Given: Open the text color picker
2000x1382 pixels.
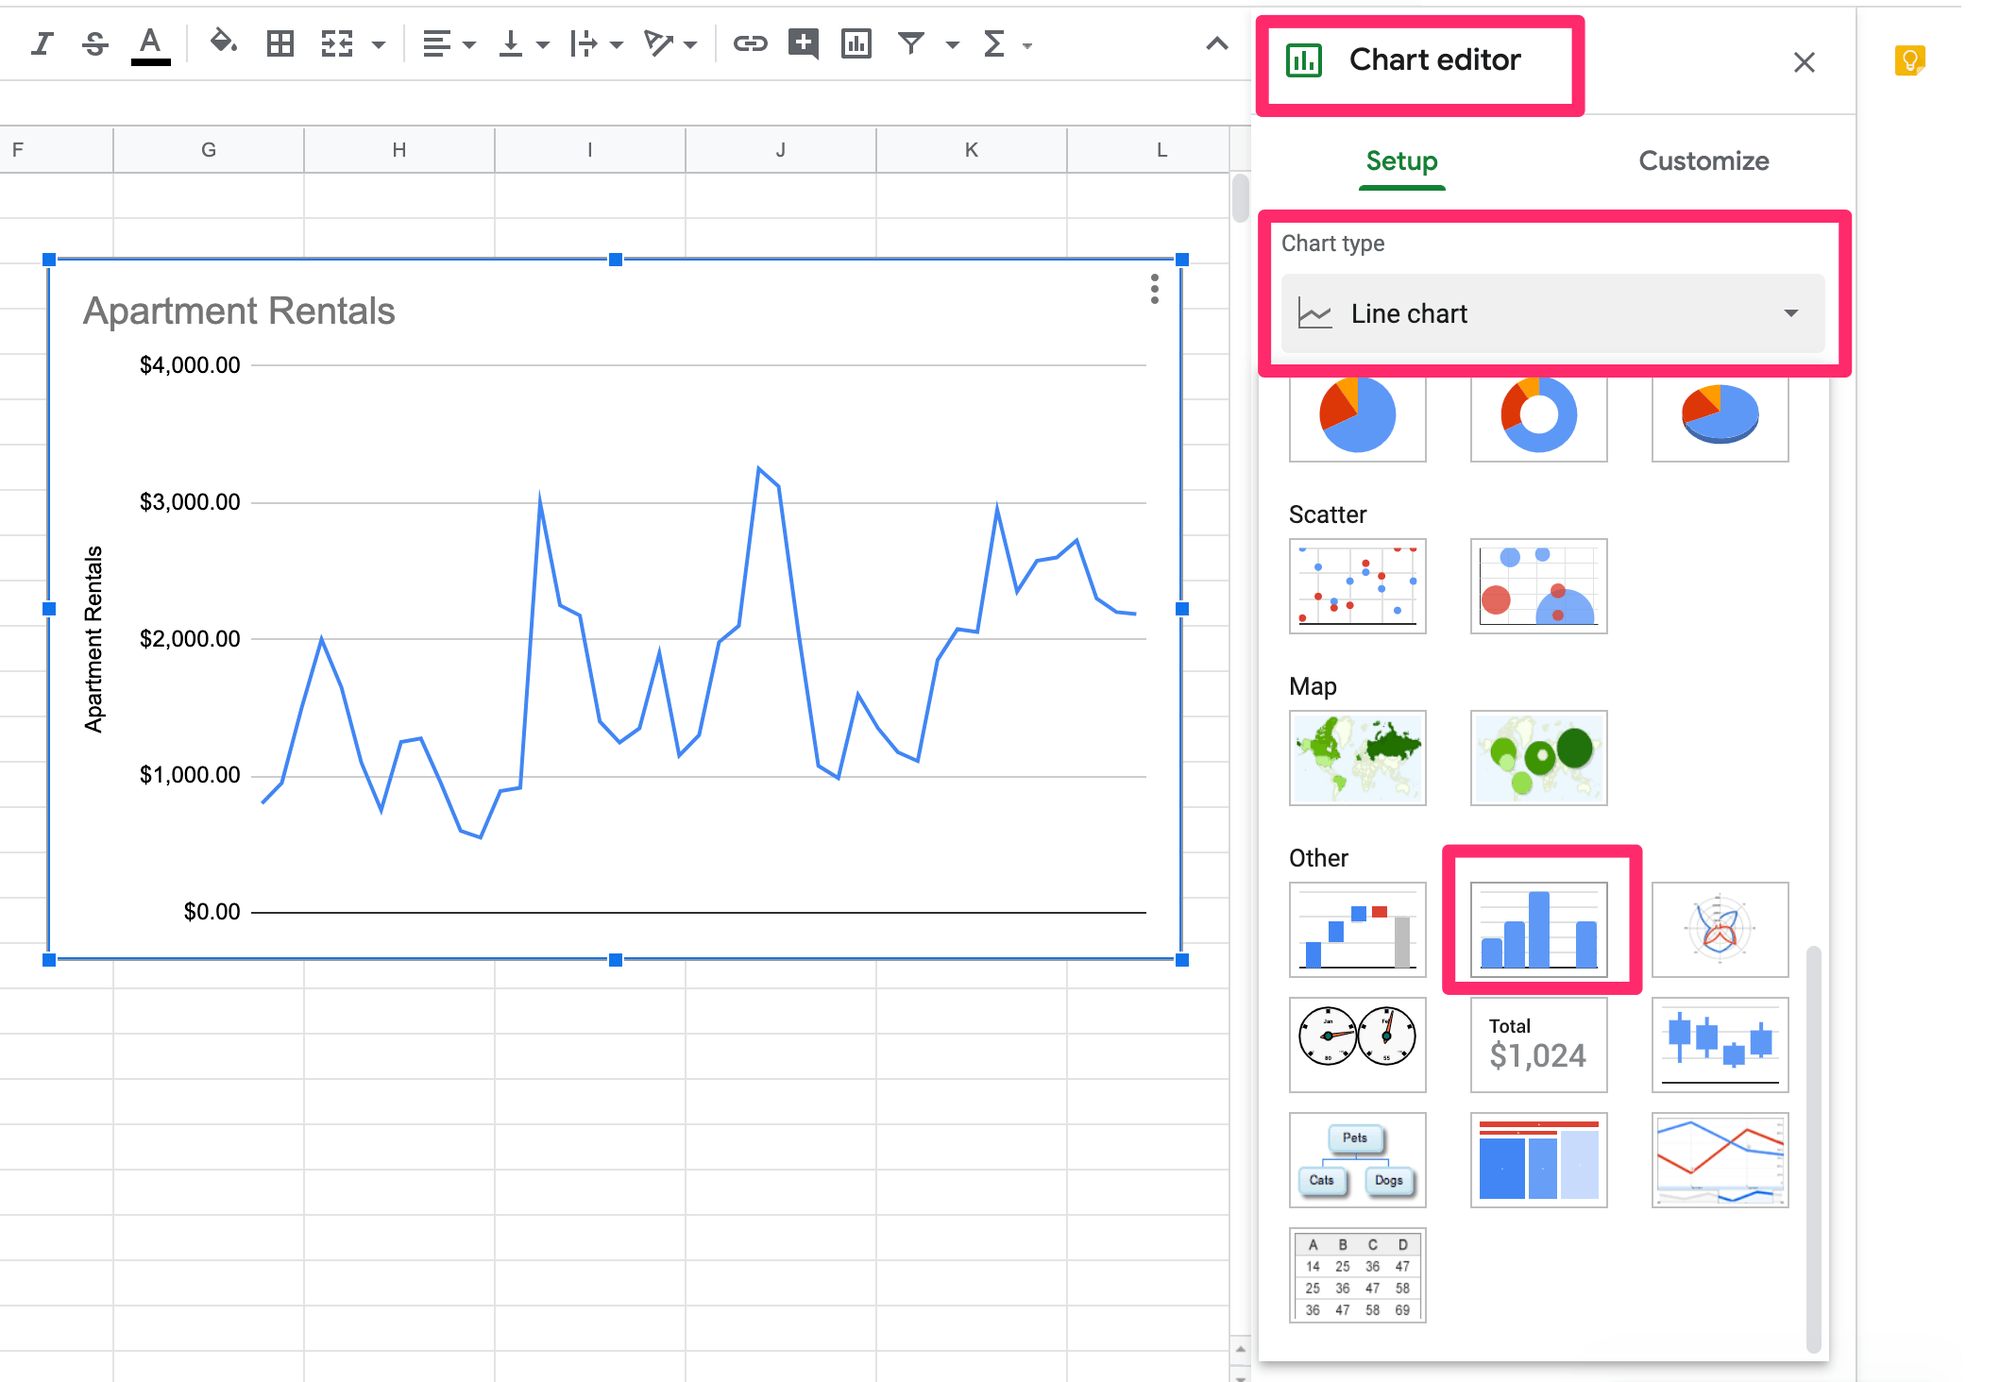Looking at the screenshot, I should click(x=150, y=45).
